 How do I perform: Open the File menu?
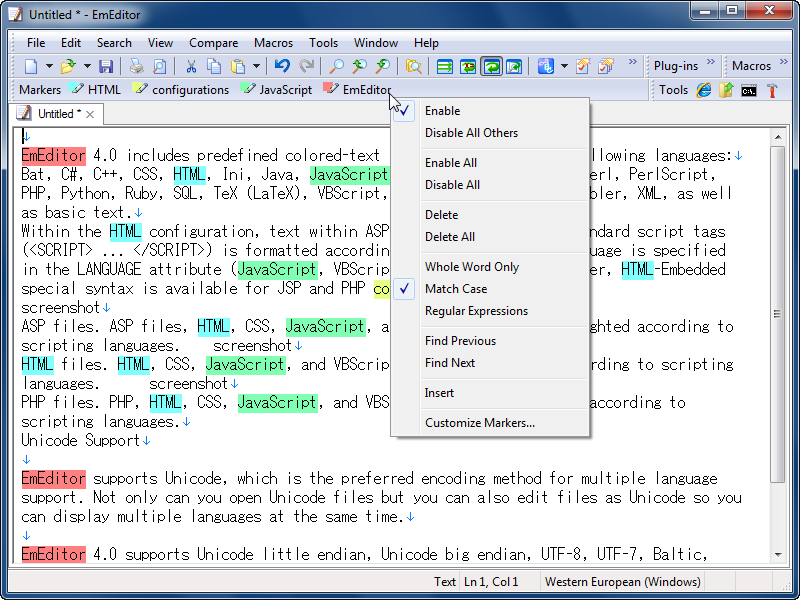[x=36, y=43]
